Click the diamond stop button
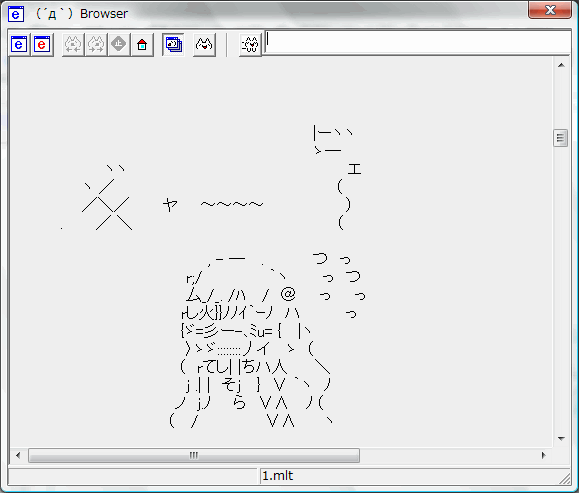 coord(119,45)
